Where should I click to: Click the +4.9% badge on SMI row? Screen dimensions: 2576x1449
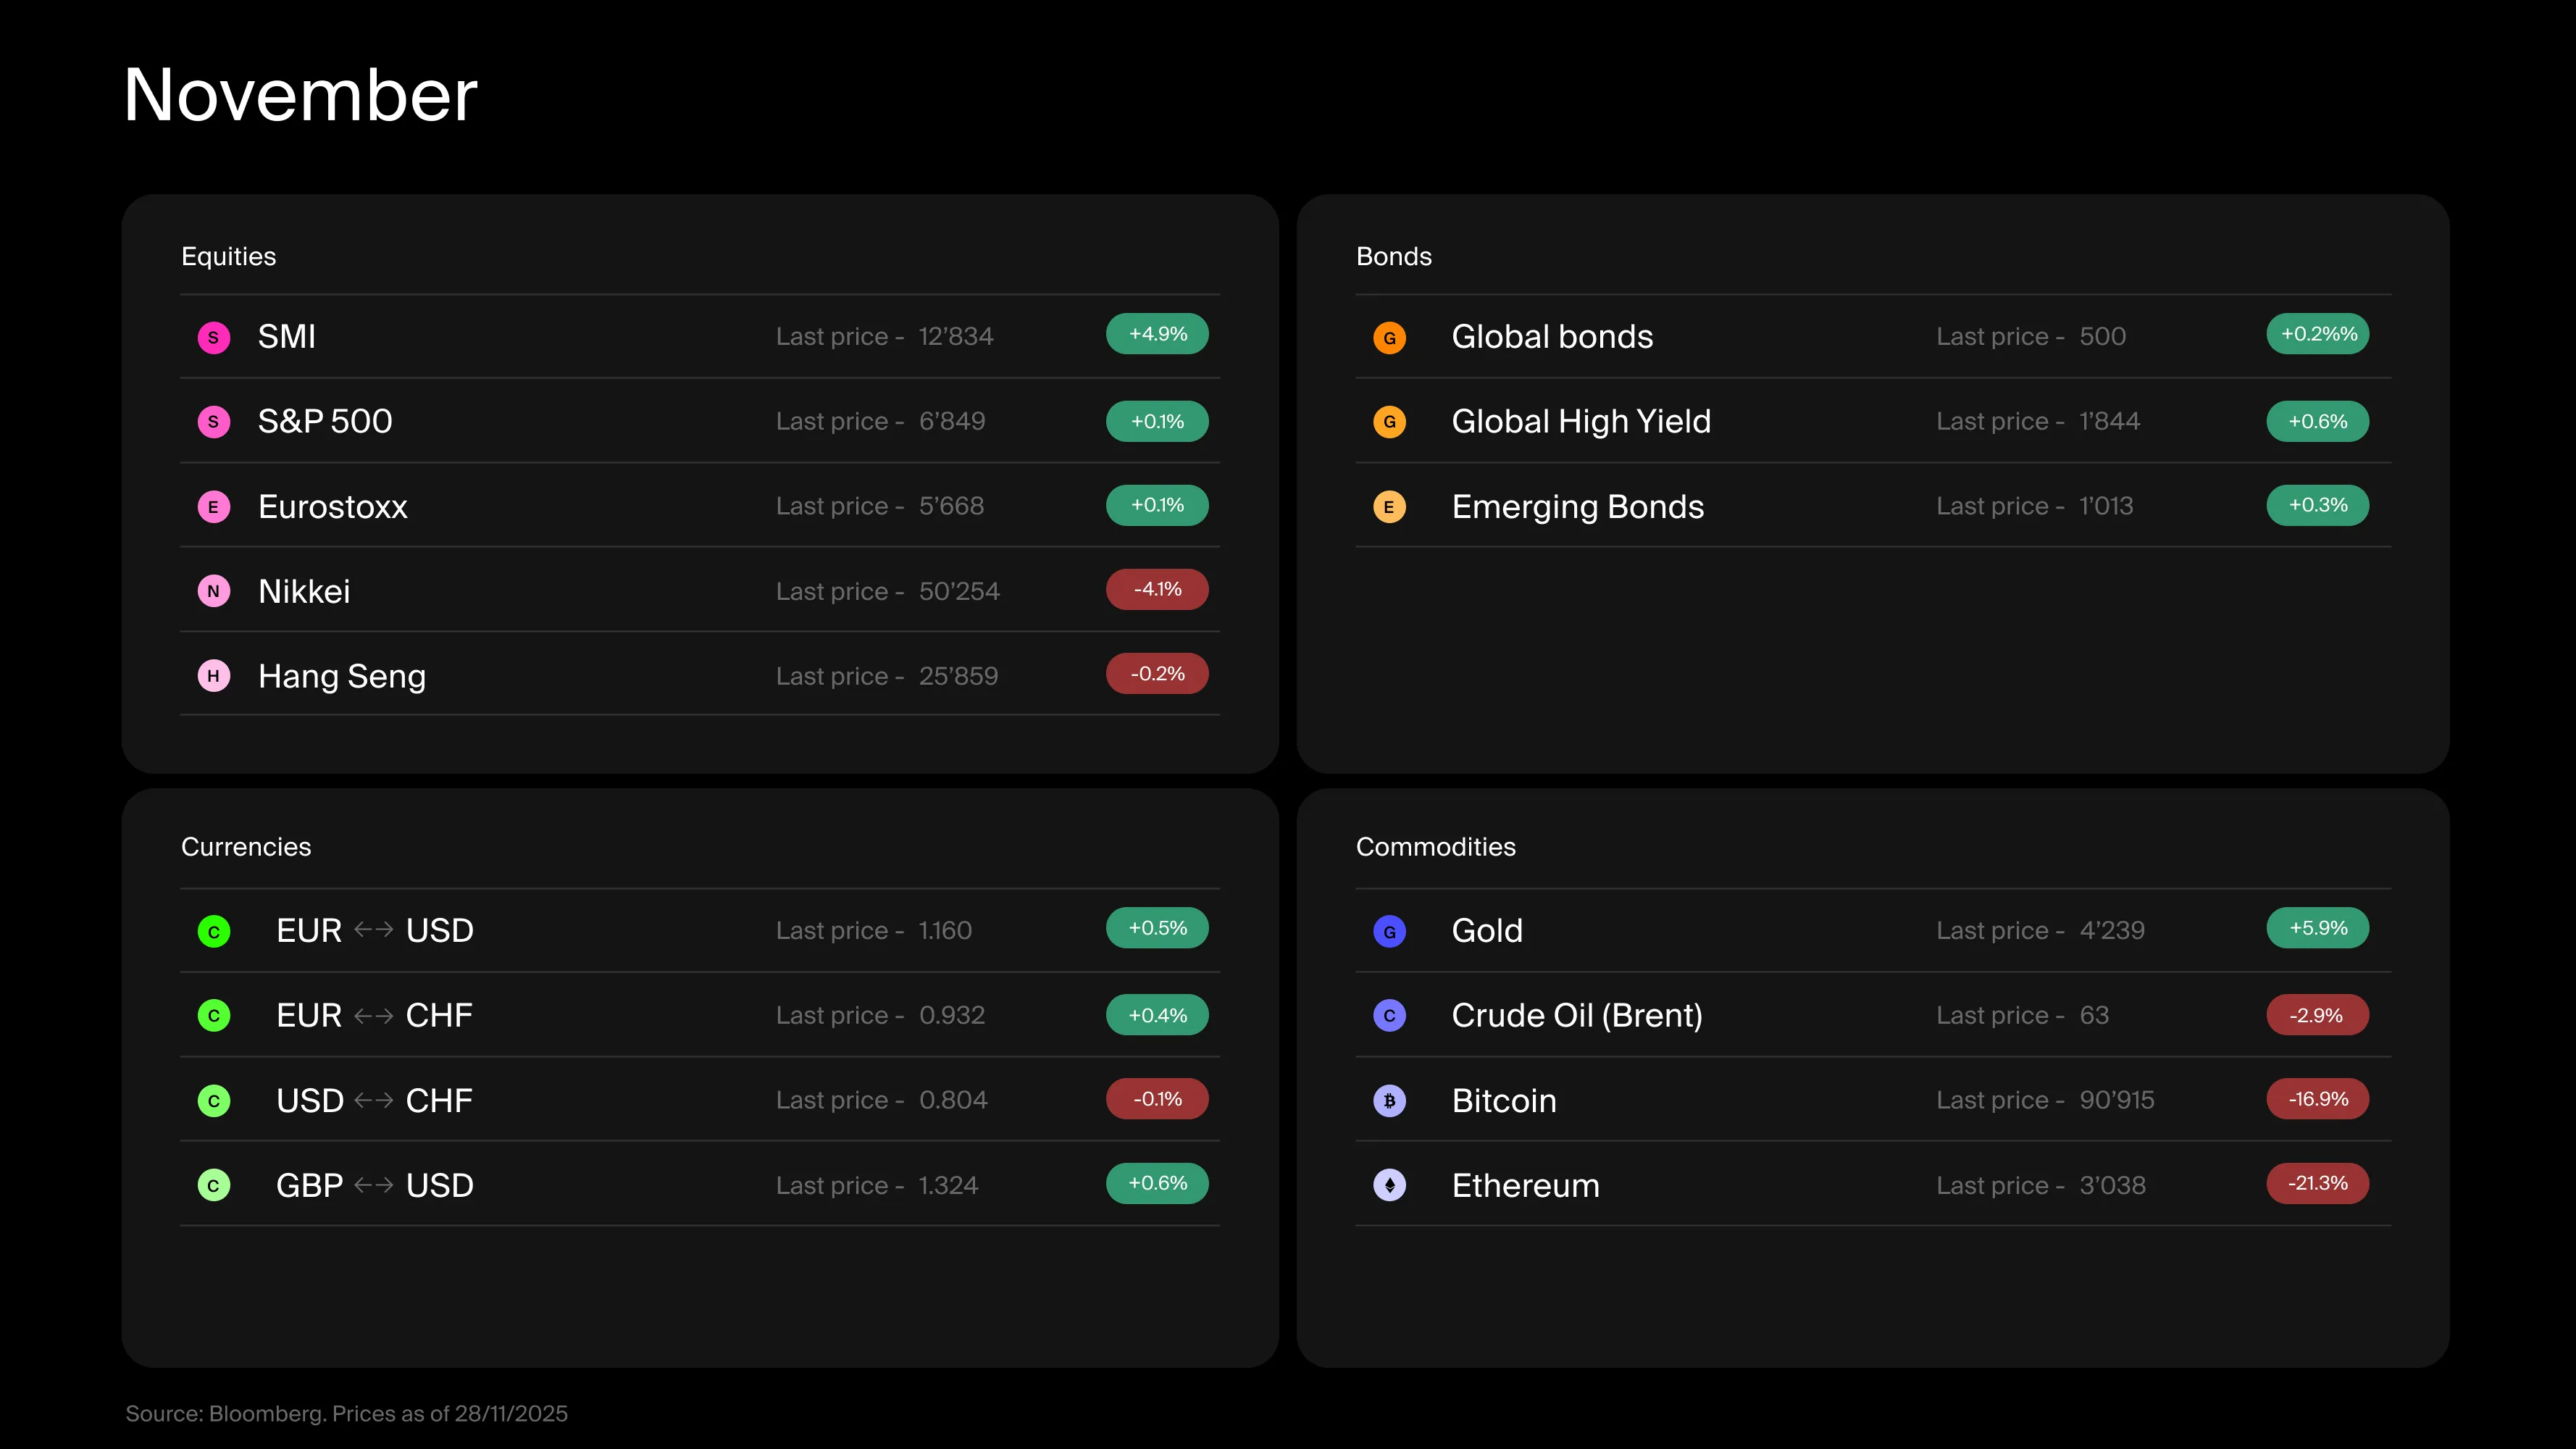point(1157,334)
